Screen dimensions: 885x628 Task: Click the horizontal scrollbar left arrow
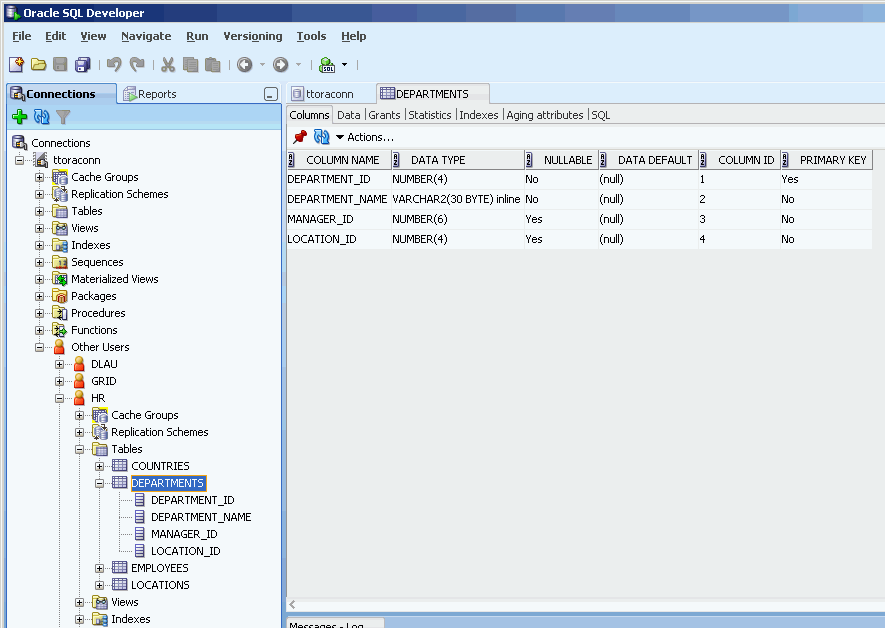pos(292,604)
